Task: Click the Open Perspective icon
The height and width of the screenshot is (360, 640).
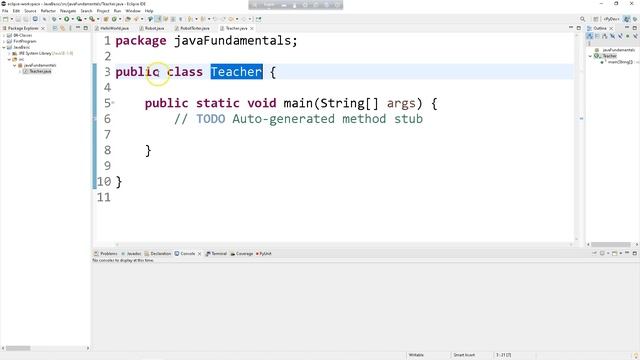Action: click(x=596, y=19)
